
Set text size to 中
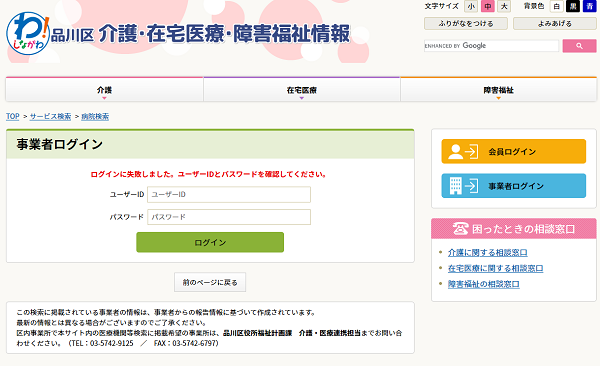coord(488,7)
